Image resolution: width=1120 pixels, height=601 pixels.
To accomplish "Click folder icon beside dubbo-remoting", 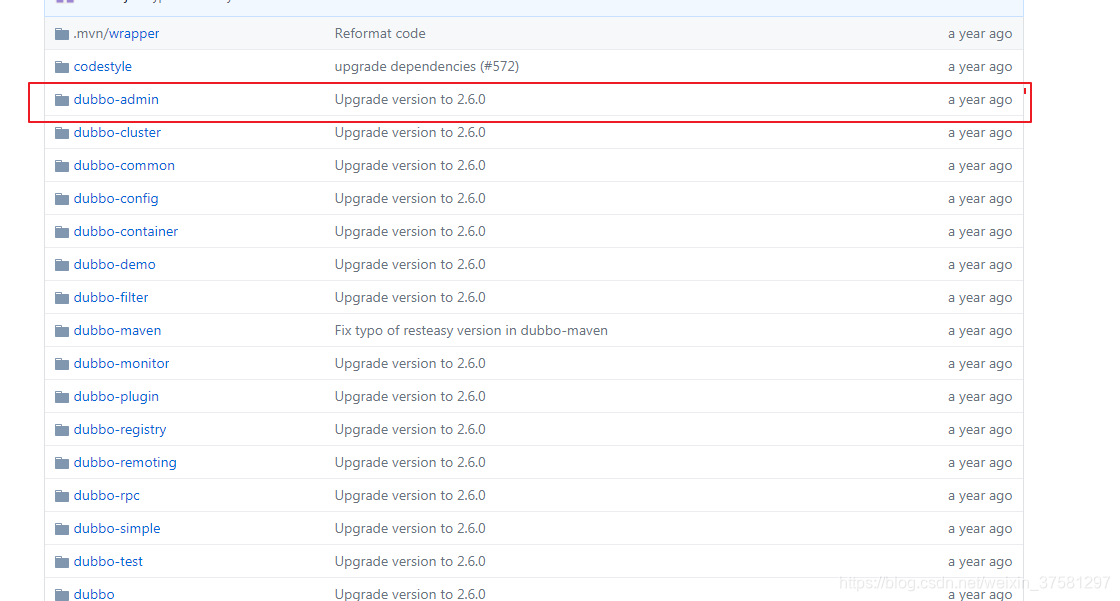I will [x=62, y=462].
